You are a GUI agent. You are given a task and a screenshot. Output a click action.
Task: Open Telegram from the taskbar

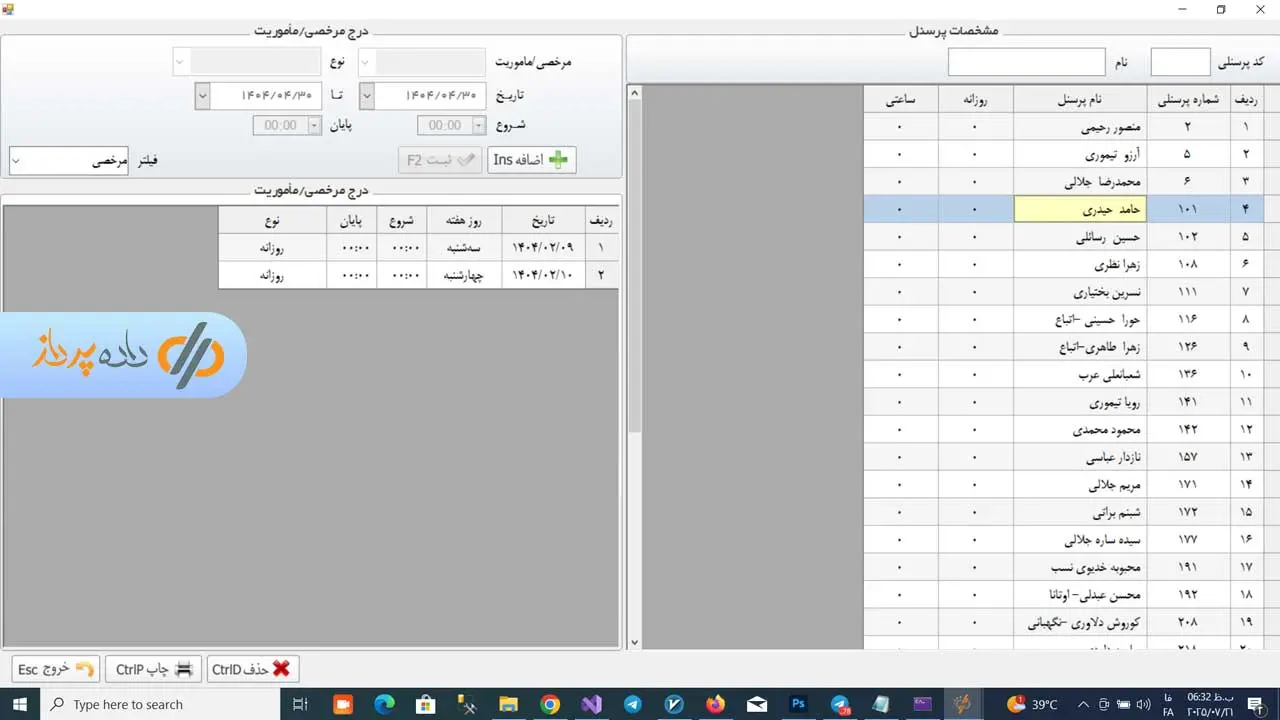633,704
